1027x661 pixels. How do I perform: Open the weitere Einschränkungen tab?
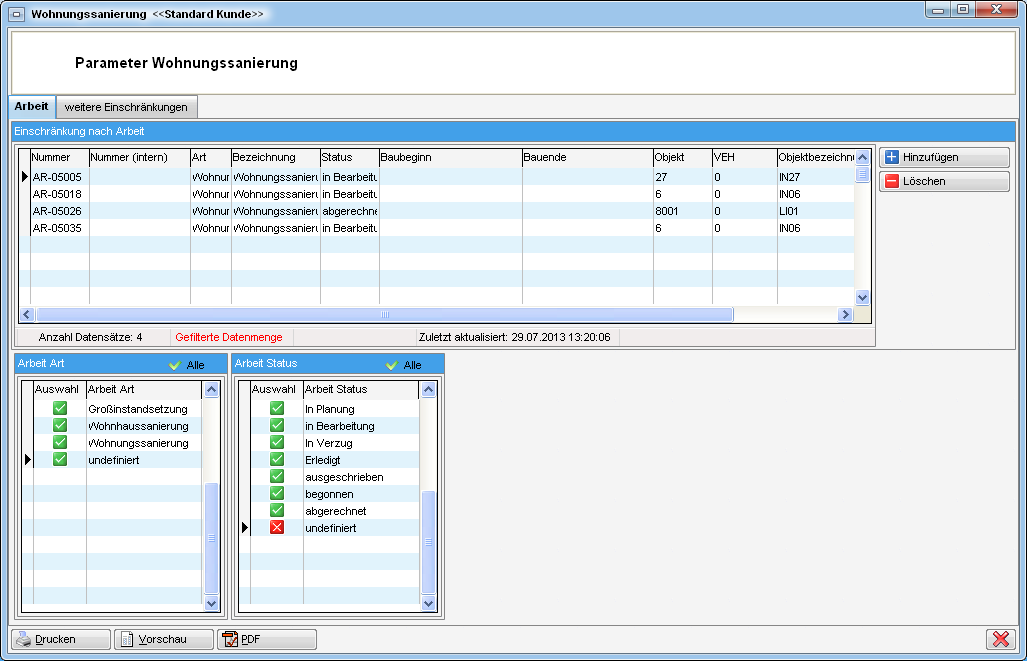126,107
